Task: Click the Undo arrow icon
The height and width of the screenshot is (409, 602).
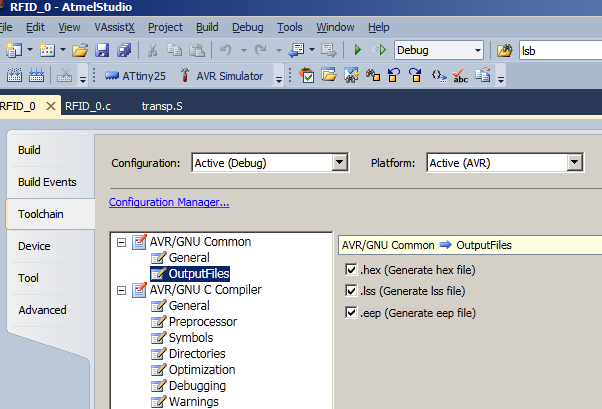Action: pyautogui.click(x=226, y=50)
